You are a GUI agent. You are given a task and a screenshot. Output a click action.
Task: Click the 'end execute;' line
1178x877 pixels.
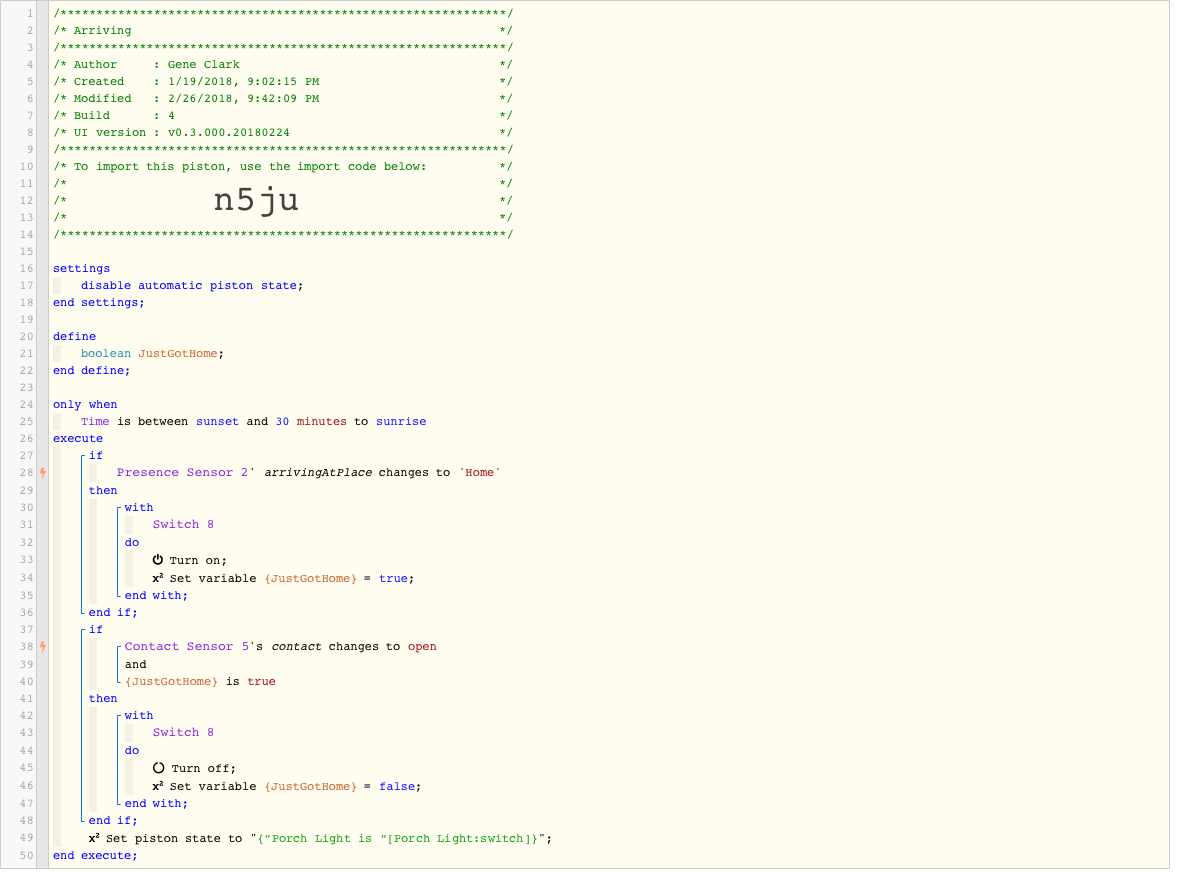coord(95,856)
